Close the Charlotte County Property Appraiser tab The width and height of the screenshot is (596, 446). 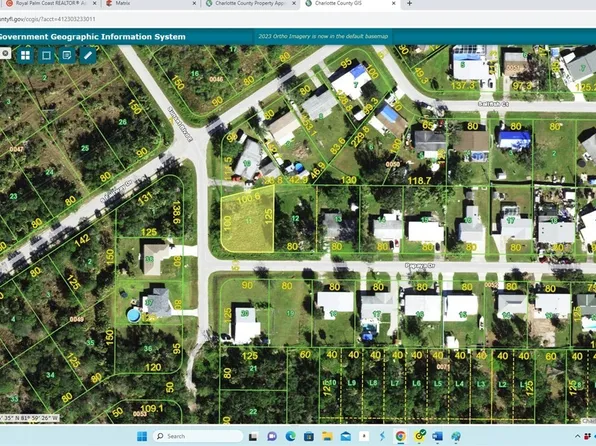point(294,3)
